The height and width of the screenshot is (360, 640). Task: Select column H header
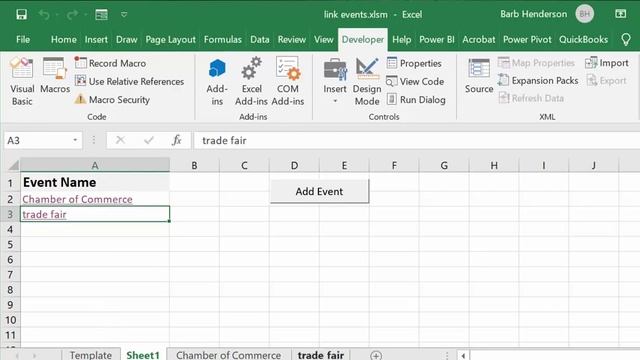[494, 165]
